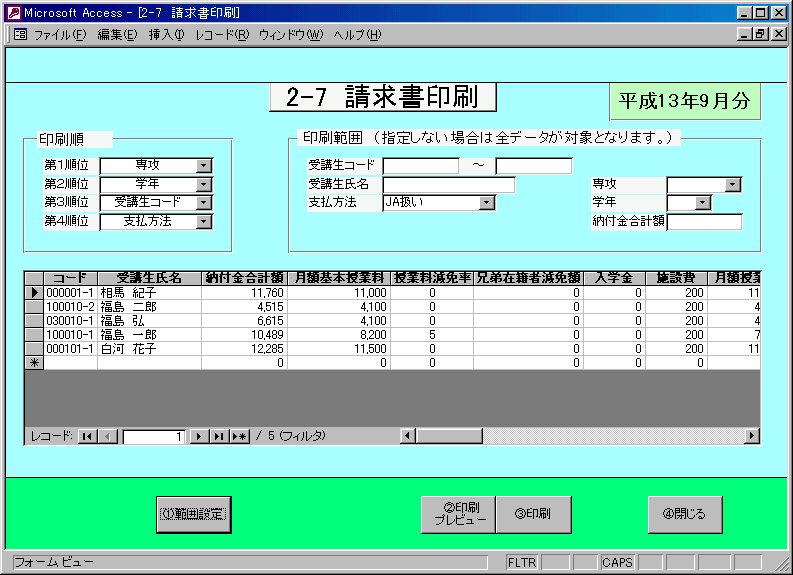Open 第3順位 dropdown showing 受講生コード
Screen dimensions: 793x575
203,203
